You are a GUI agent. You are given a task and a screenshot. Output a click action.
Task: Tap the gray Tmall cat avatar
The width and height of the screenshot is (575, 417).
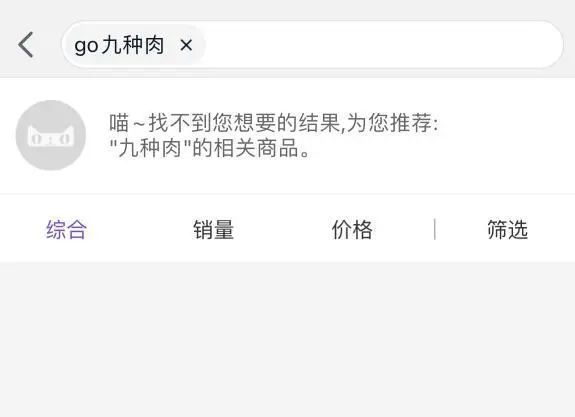(51, 135)
